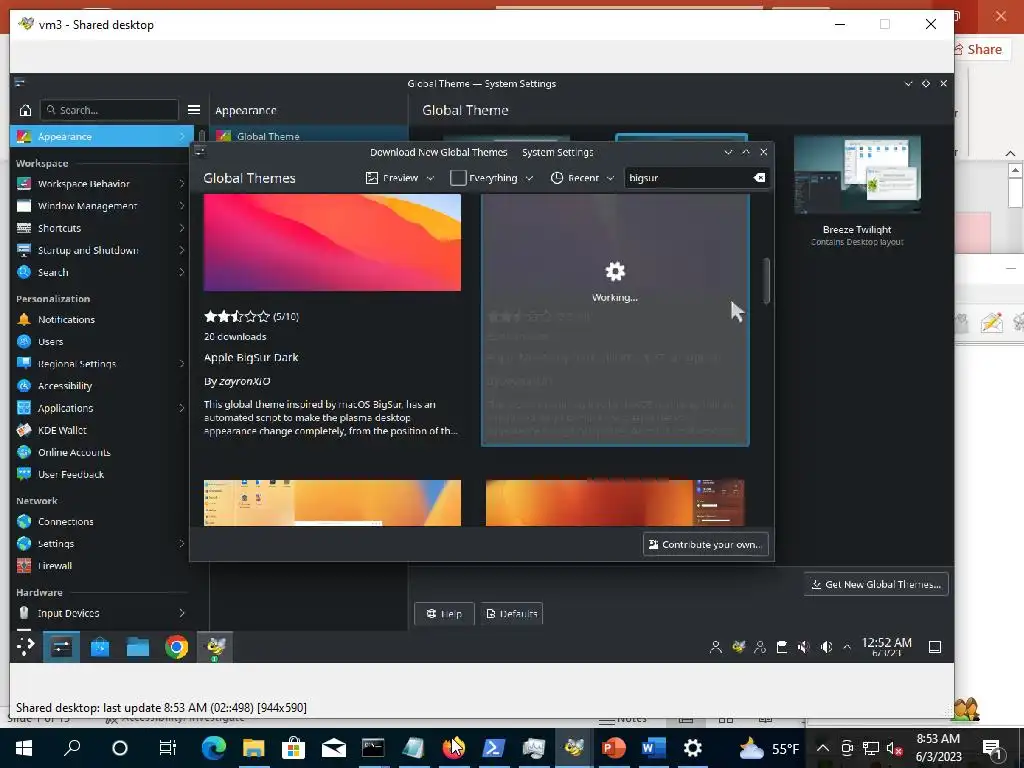Open the Search settings category
Screen dimensions: 1024x768
pyautogui.click(x=102, y=272)
